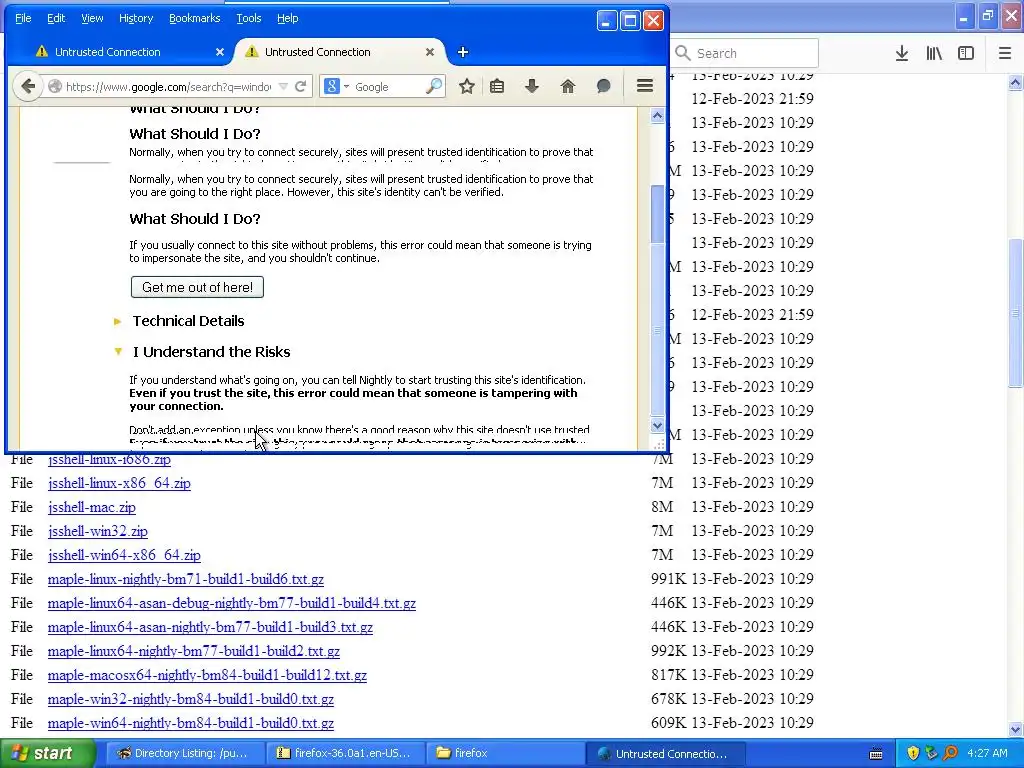Open new tab with plus button
Viewport: 1024px width, 768px height.
click(x=462, y=52)
